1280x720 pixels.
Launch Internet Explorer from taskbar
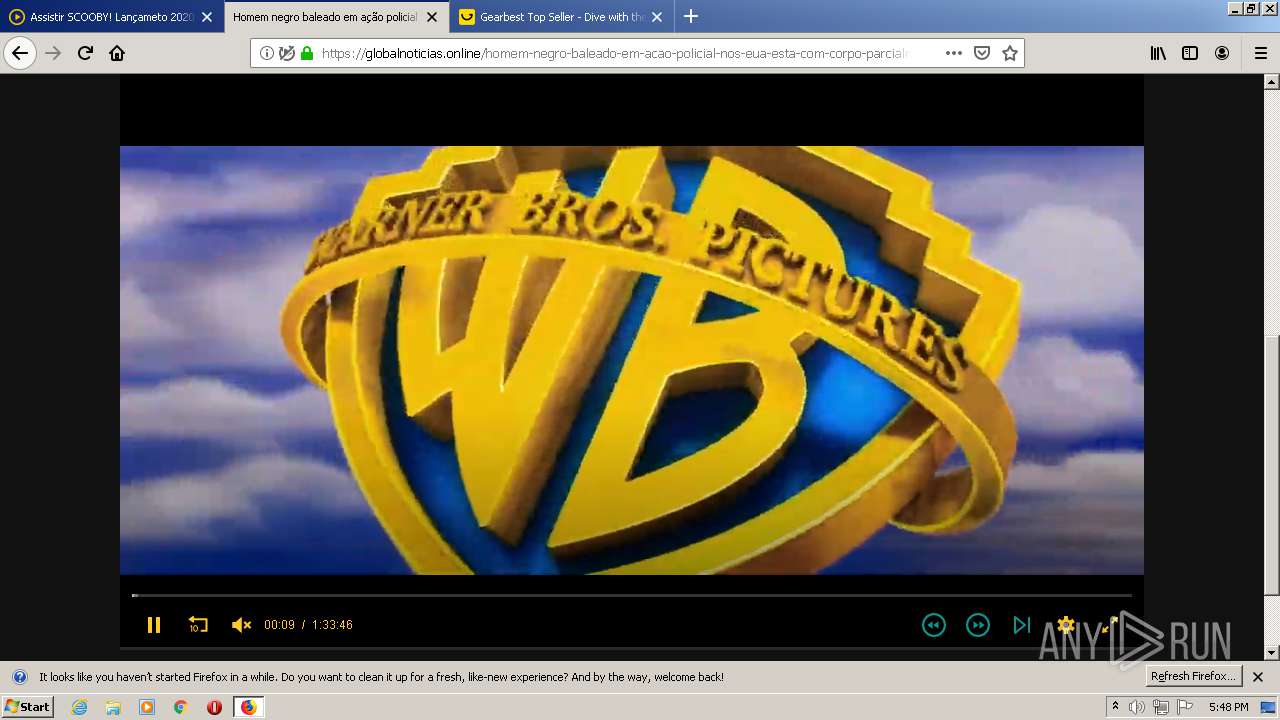tap(79, 707)
